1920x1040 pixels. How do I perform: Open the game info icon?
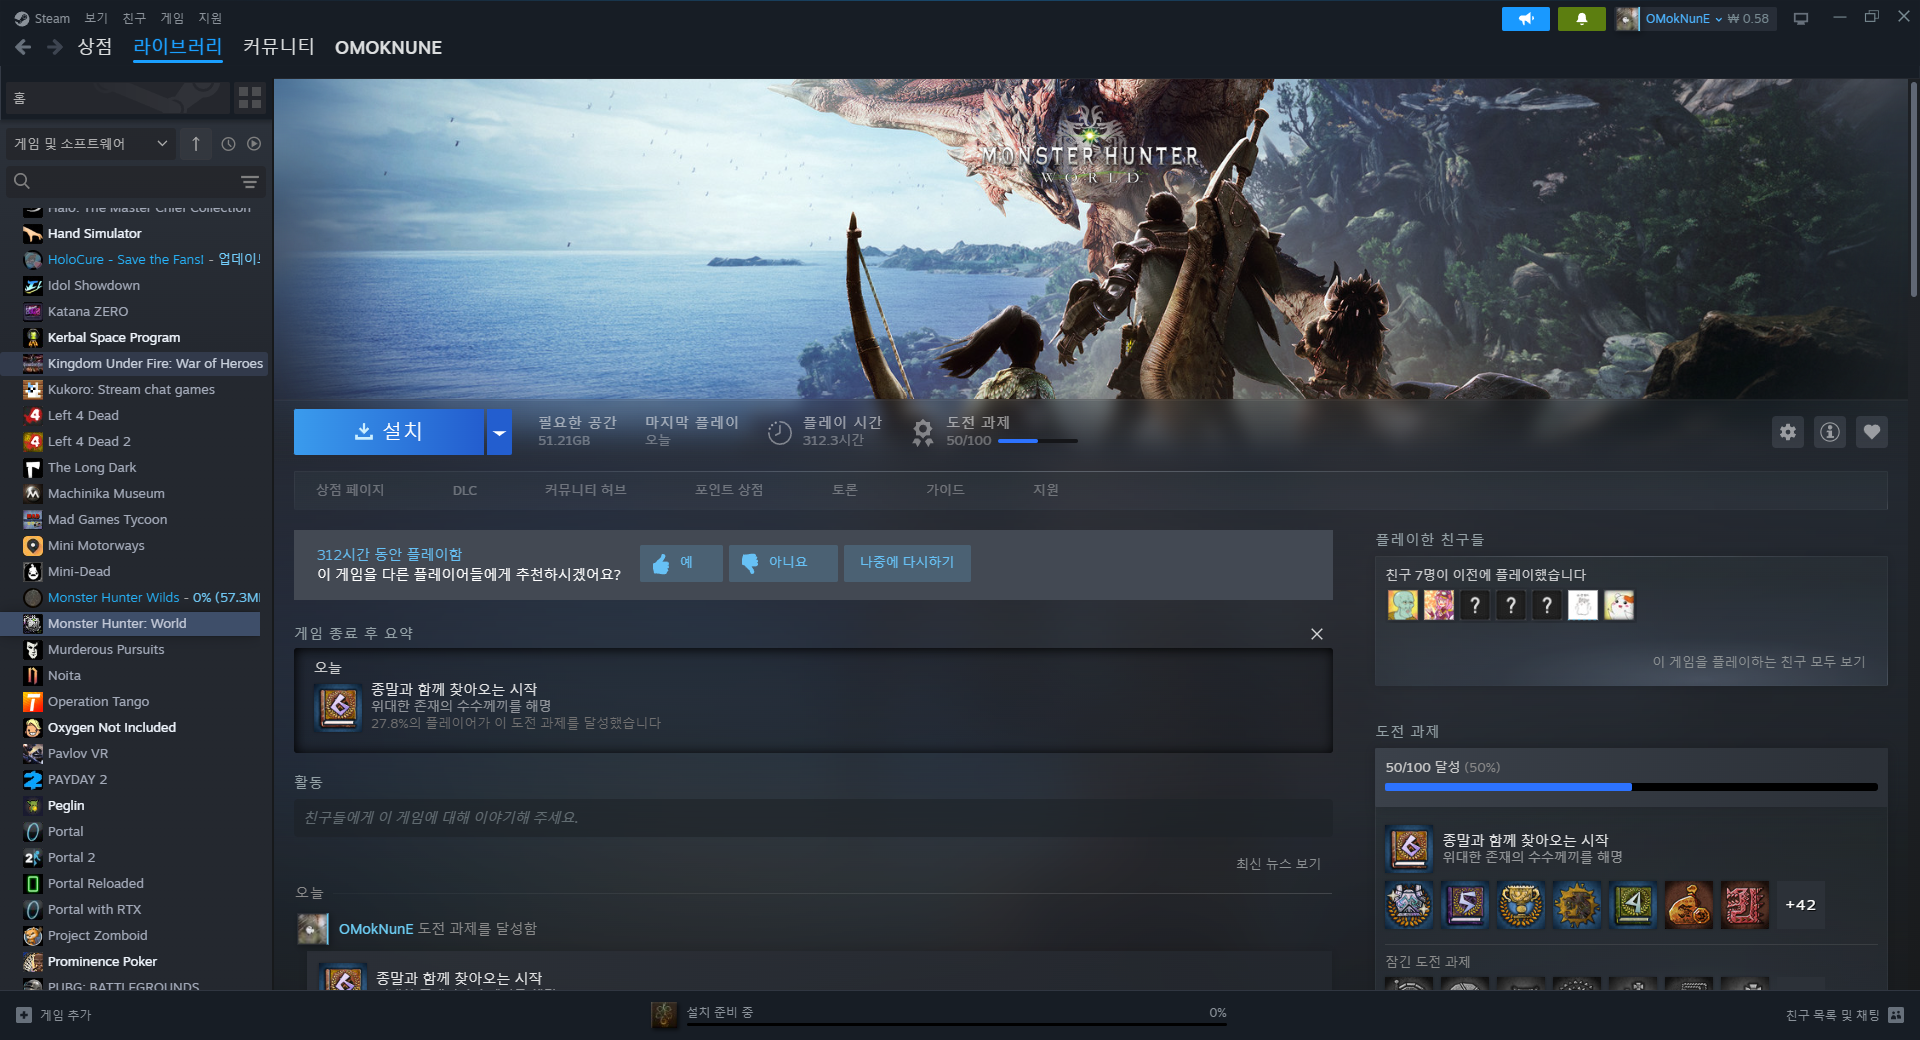point(1829,432)
